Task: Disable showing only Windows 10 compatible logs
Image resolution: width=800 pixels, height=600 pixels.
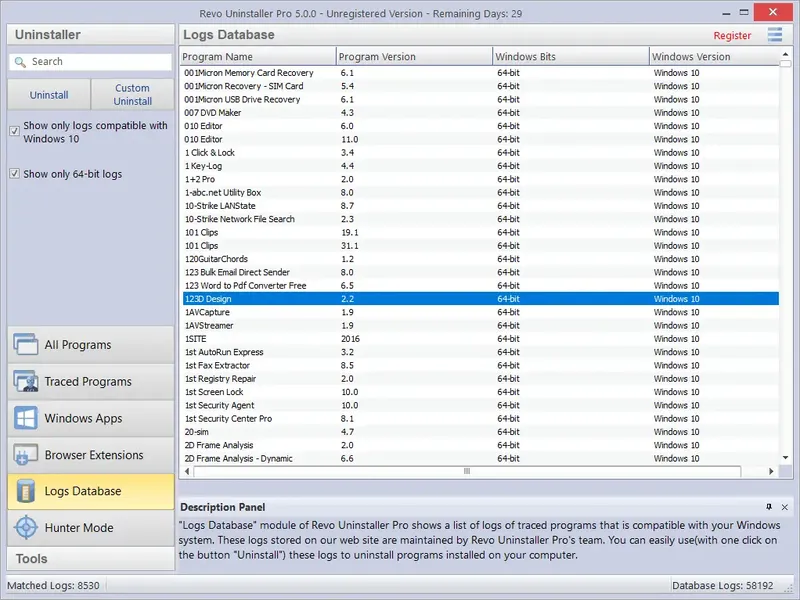Action: pyautogui.click(x=13, y=129)
